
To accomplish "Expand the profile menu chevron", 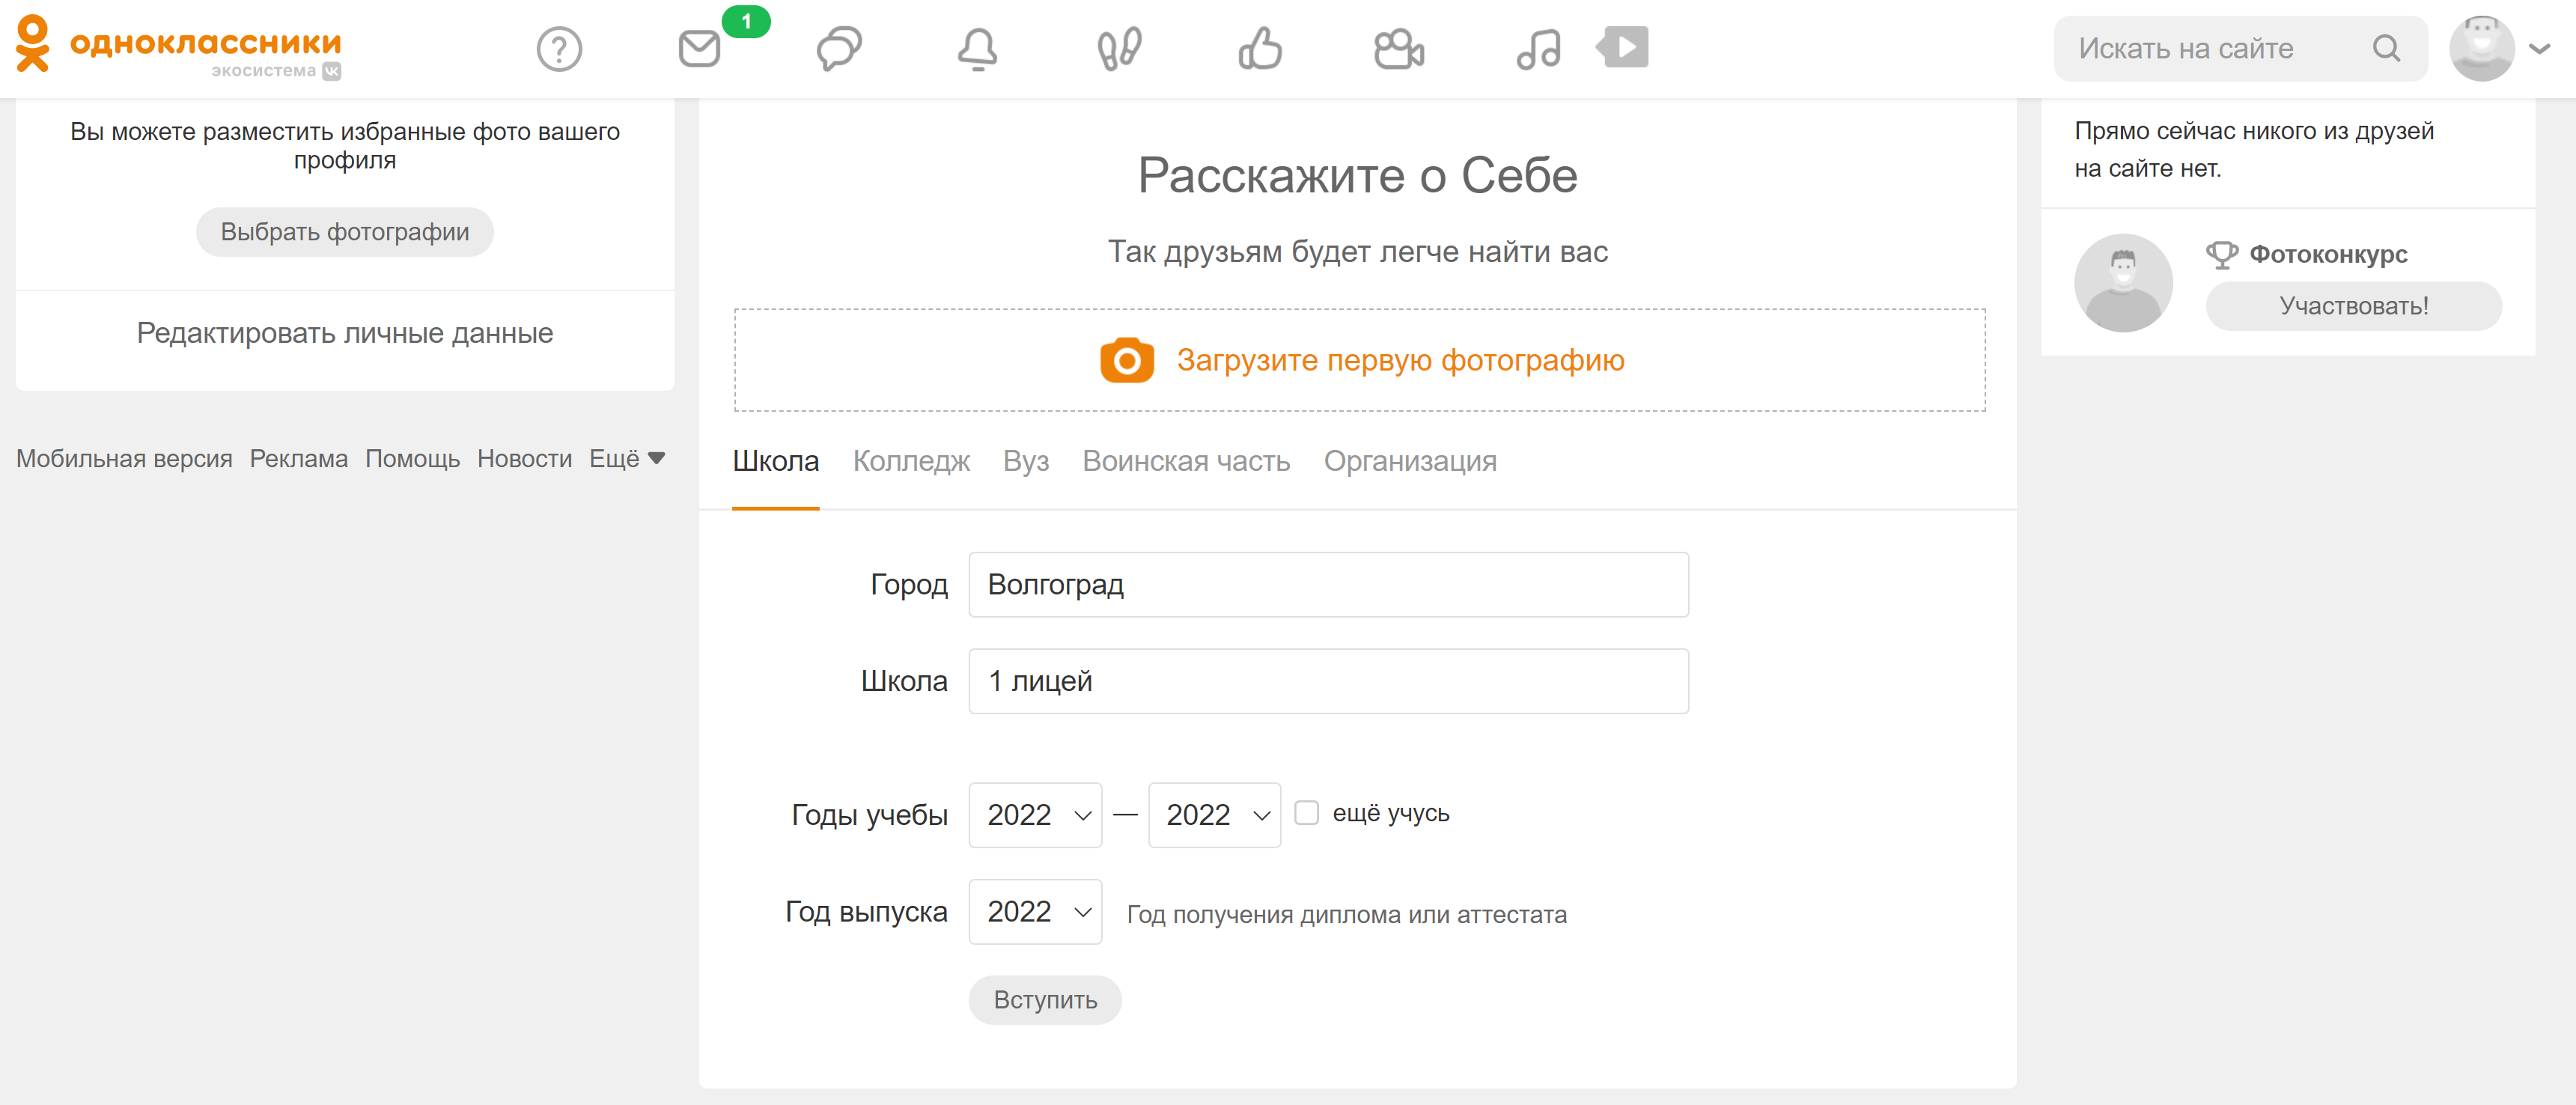I will point(2540,48).
